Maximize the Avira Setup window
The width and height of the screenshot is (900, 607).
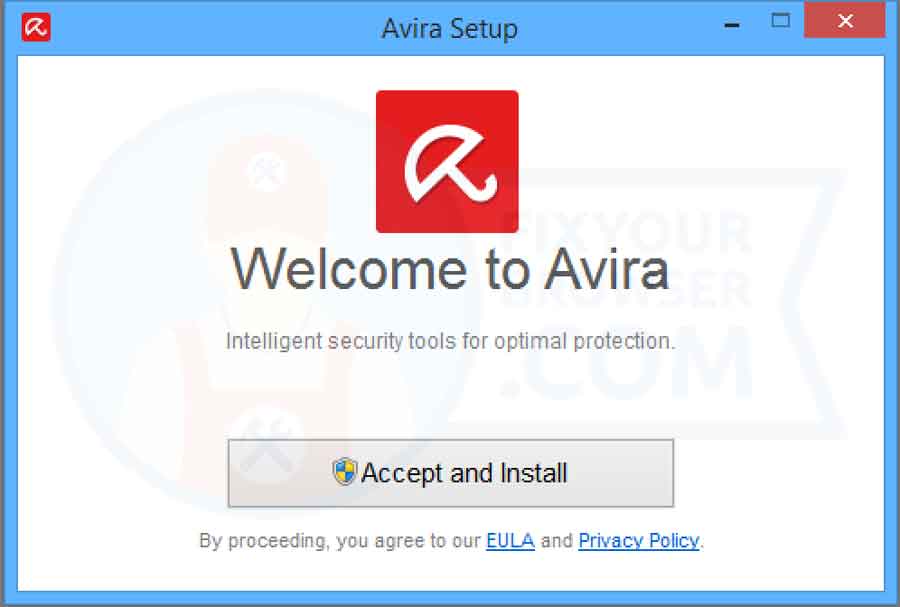tap(780, 21)
